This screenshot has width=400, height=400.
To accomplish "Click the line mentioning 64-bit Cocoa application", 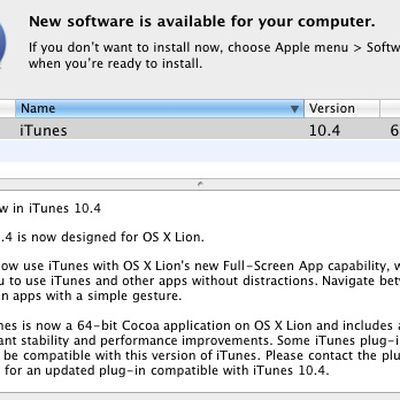I will point(200,326).
